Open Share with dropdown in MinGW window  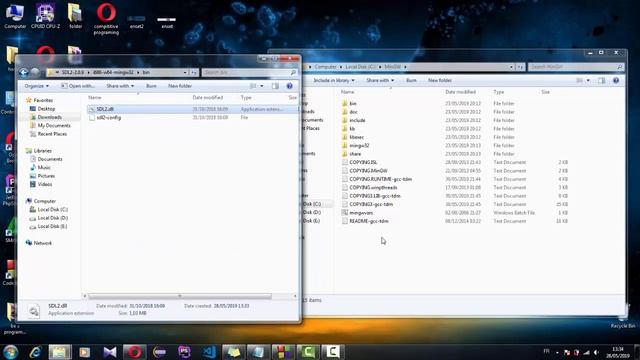click(380, 80)
